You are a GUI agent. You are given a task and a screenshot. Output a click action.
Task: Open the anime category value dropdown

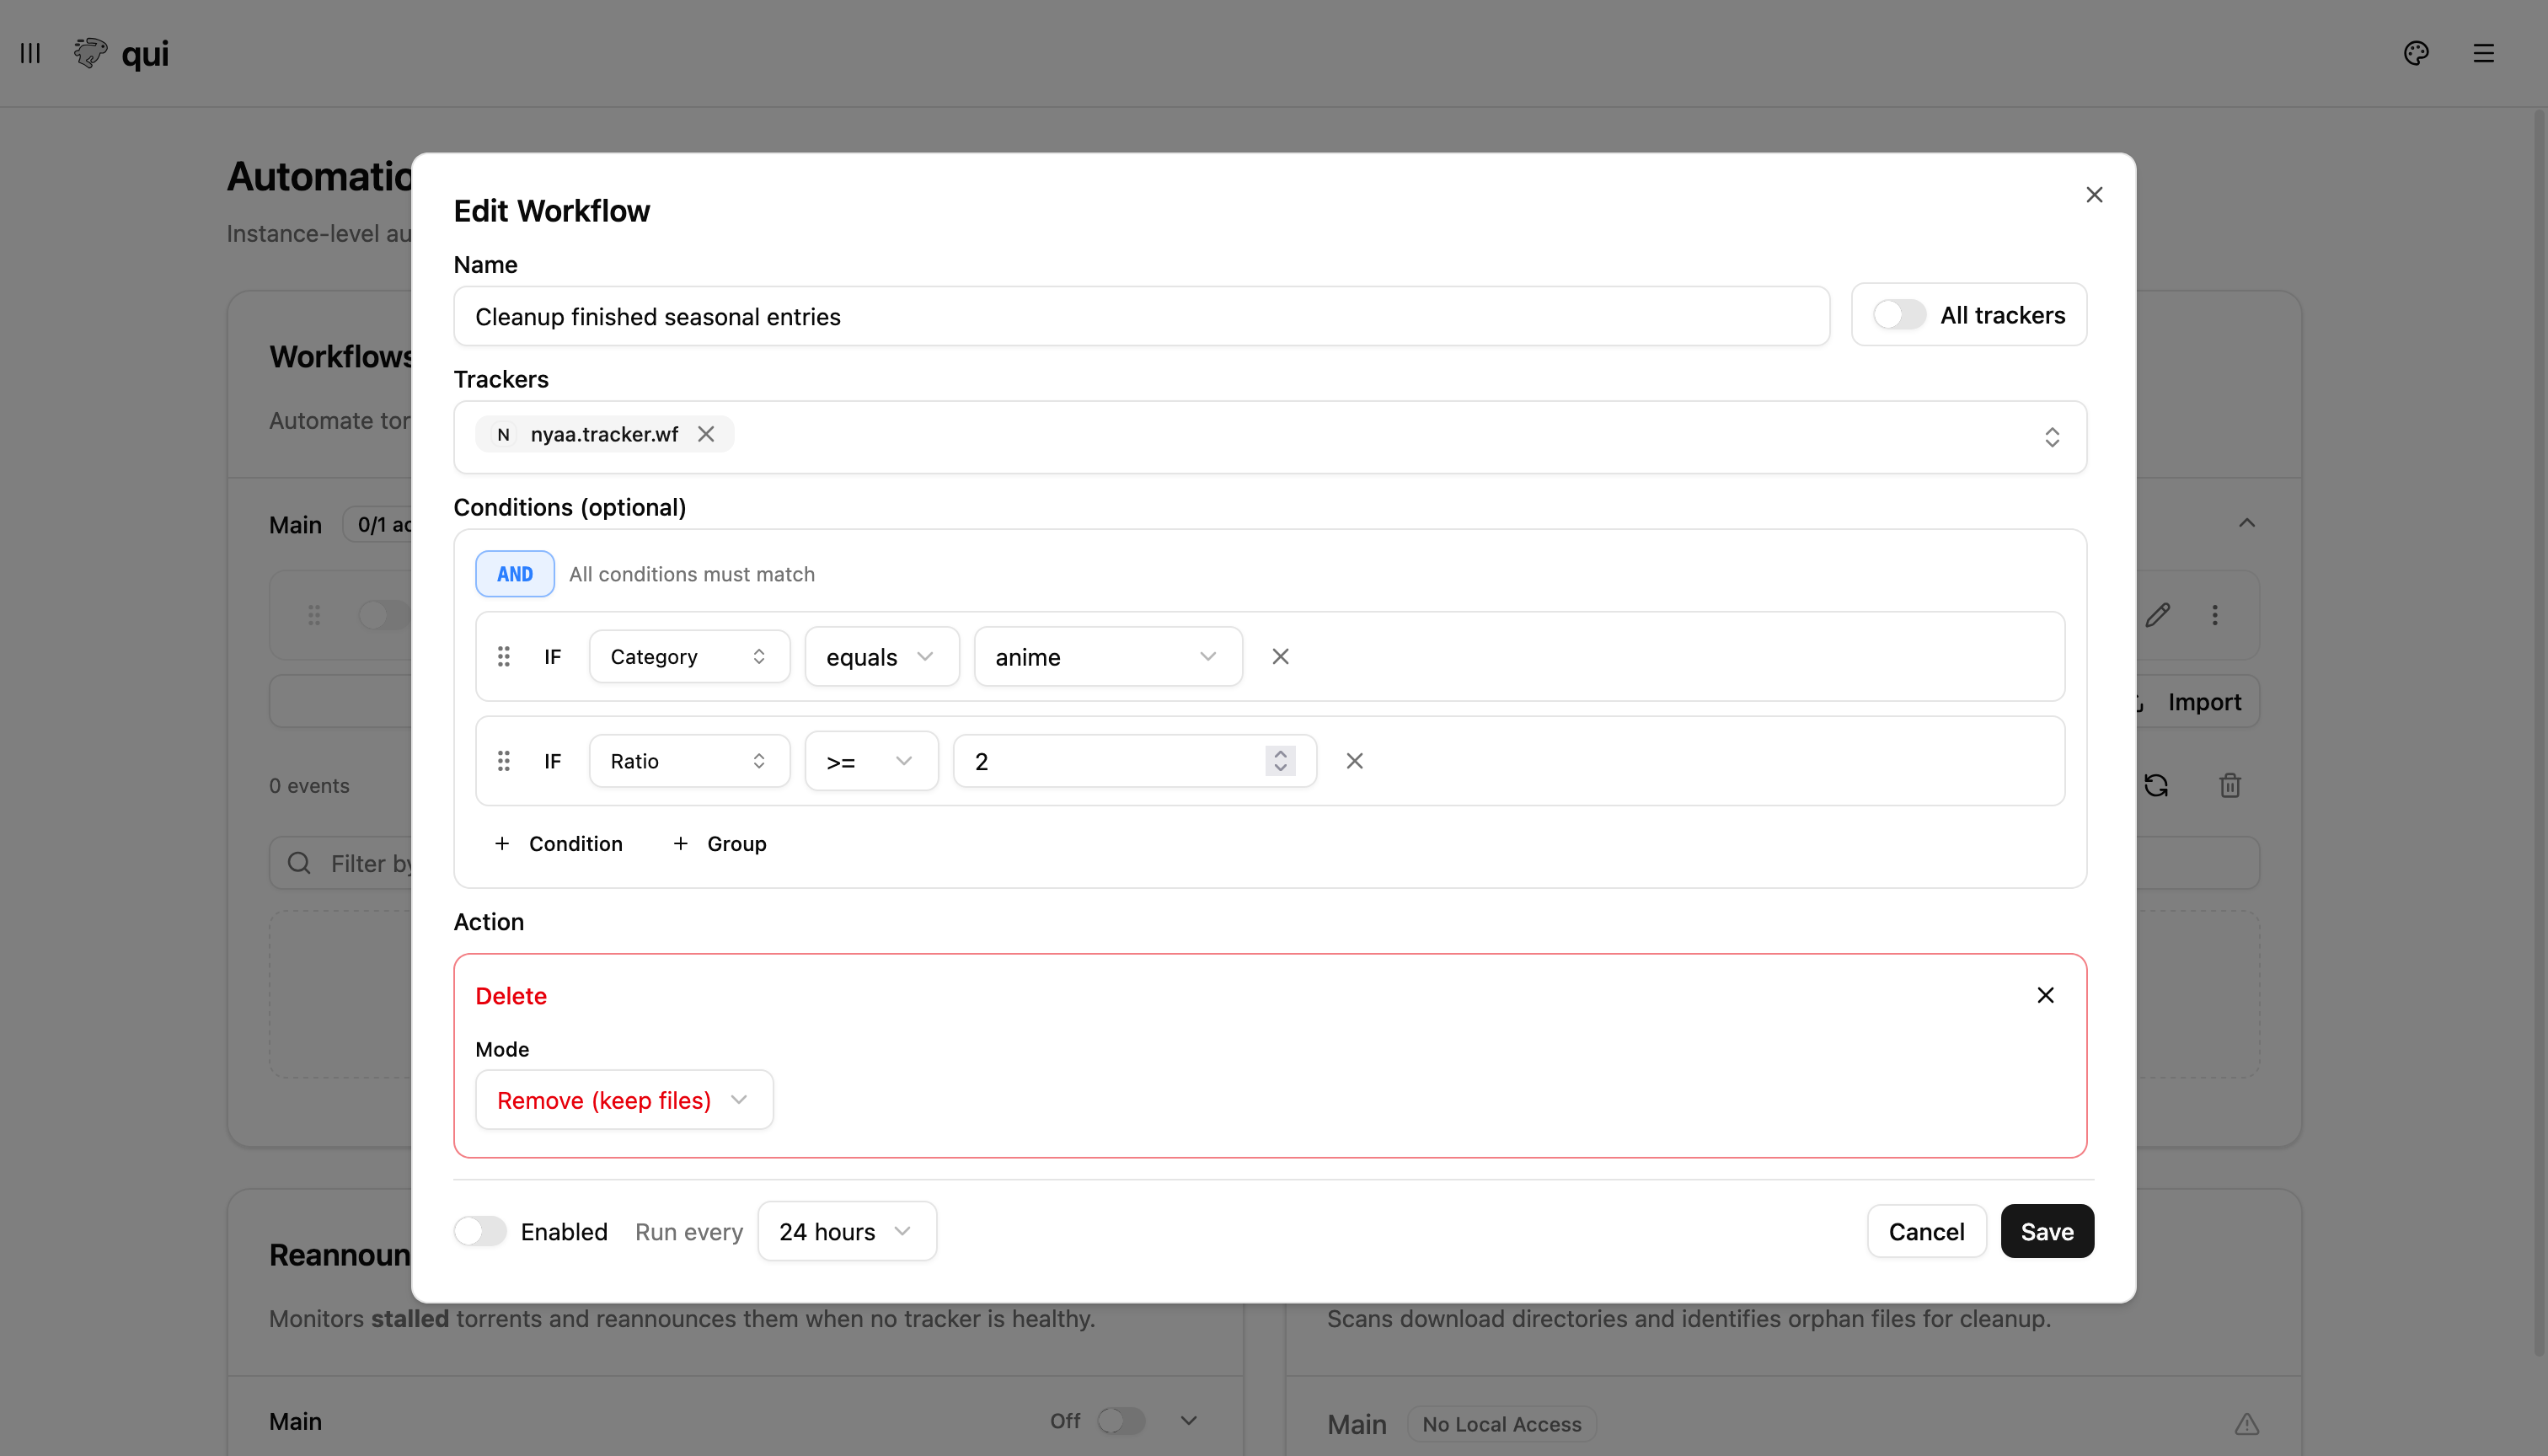[1107, 657]
